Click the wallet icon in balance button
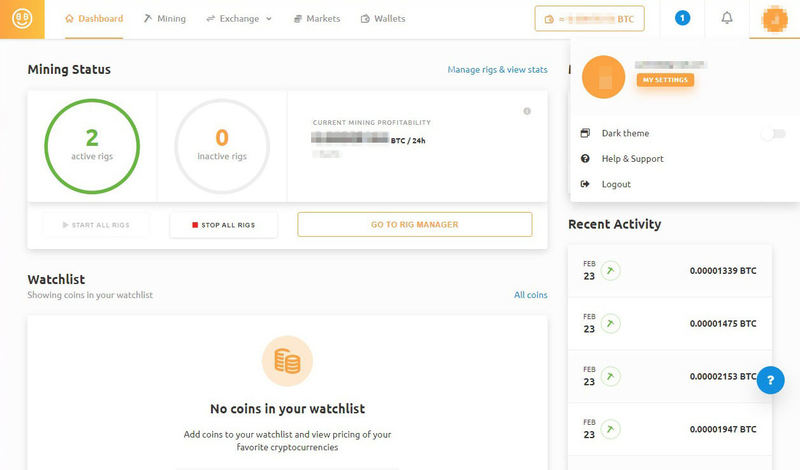Screen dimensions: 800x470 pyautogui.click(x=549, y=19)
